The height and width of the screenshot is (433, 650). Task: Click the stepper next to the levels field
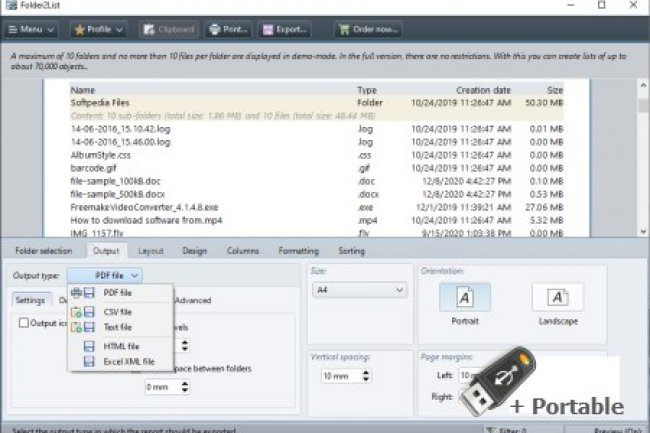[x=185, y=346]
